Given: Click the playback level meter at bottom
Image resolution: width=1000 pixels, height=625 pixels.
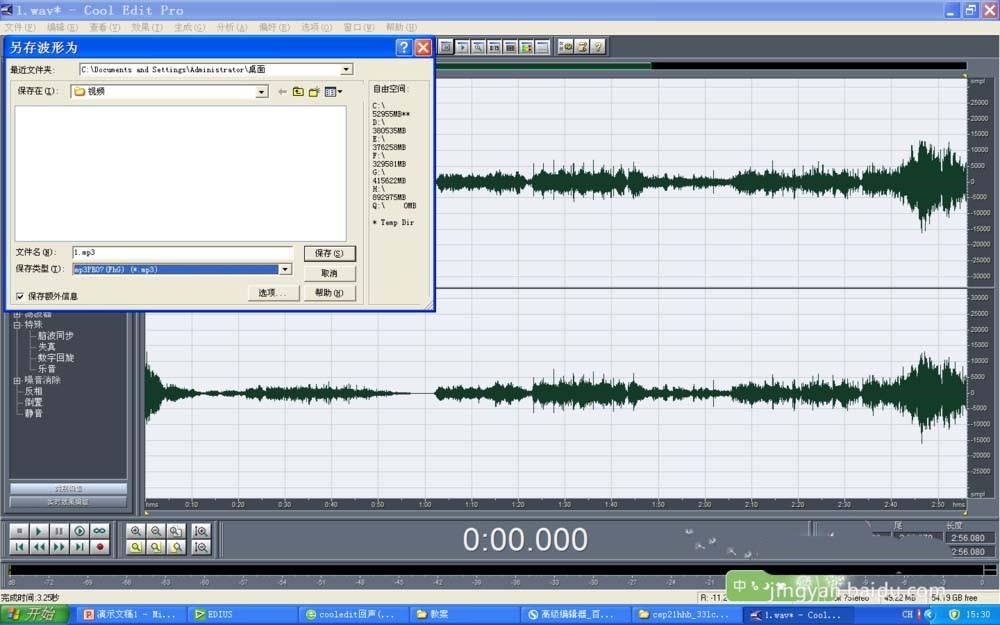Looking at the screenshot, I should coord(400,573).
